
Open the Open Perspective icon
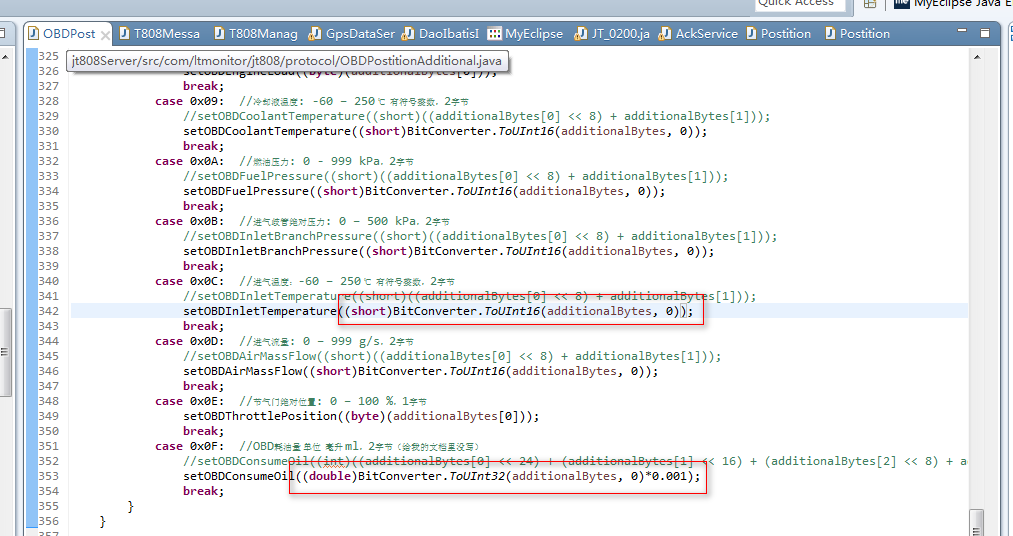point(870,4)
